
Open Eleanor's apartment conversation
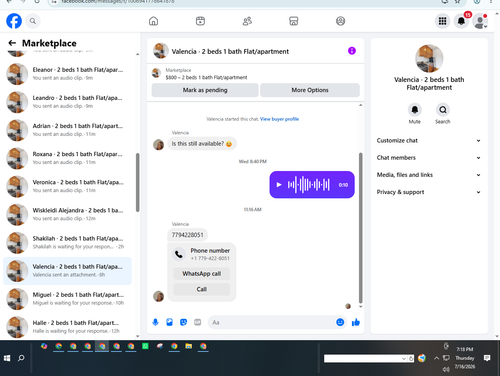(x=67, y=74)
